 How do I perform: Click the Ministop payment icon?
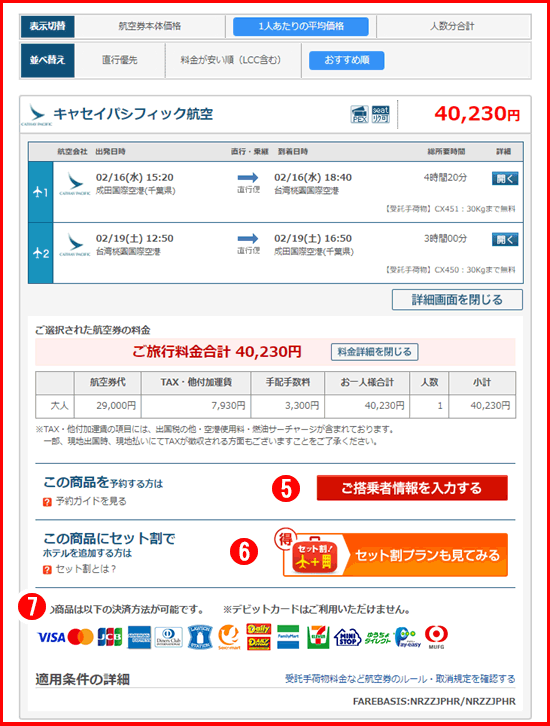(347, 638)
